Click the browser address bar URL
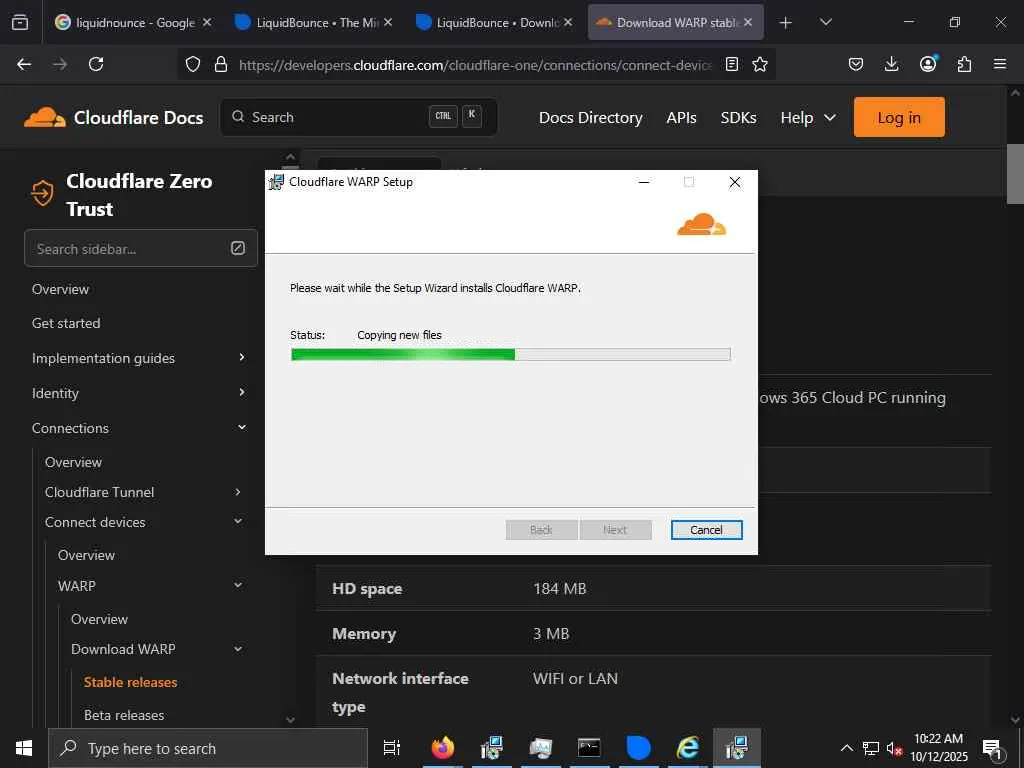The height and width of the screenshot is (768, 1024). click(475, 65)
